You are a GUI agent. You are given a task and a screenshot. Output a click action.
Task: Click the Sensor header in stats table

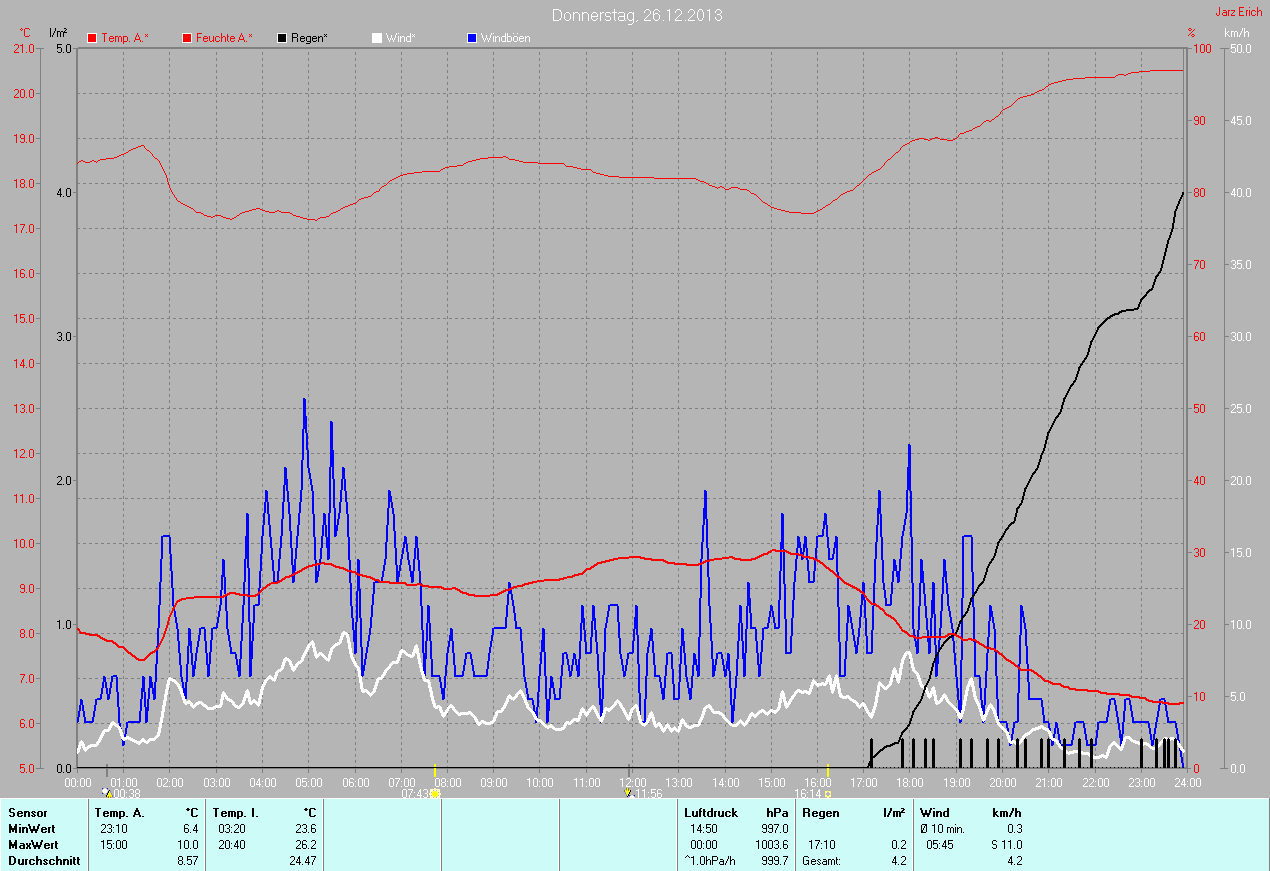[x=28, y=813]
